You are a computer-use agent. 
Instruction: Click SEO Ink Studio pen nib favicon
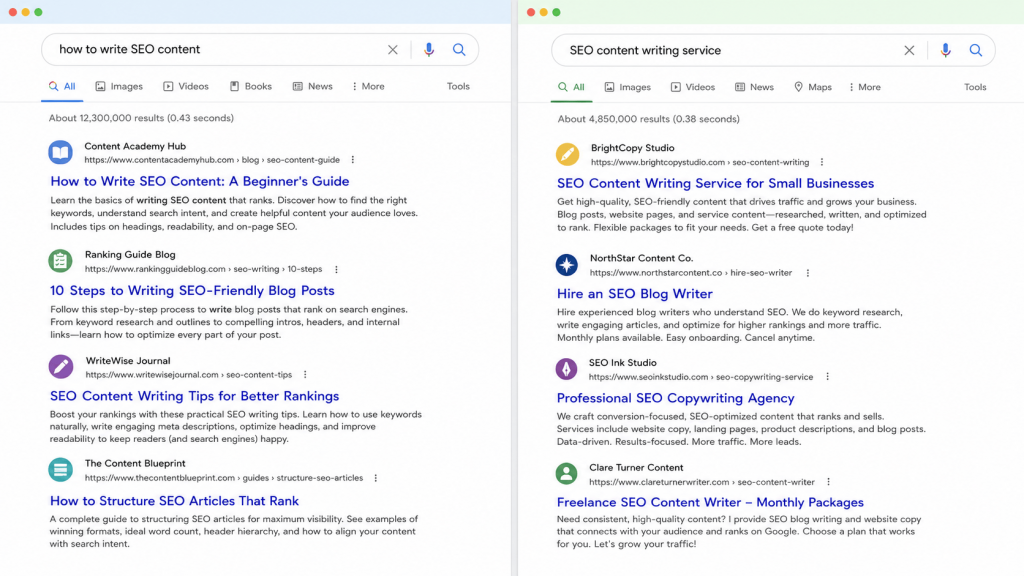[x=566, y=369]
